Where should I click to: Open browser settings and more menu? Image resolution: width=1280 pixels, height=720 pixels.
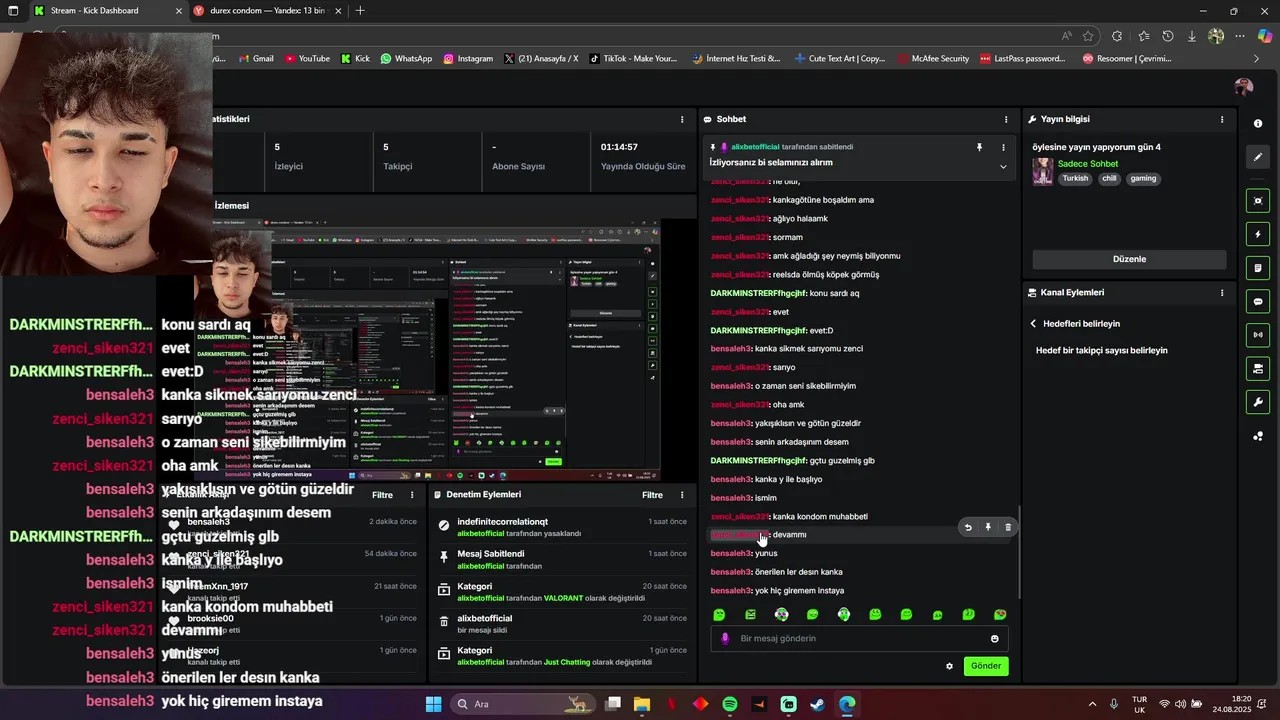pyautogui.click(x=1240, y=36)
